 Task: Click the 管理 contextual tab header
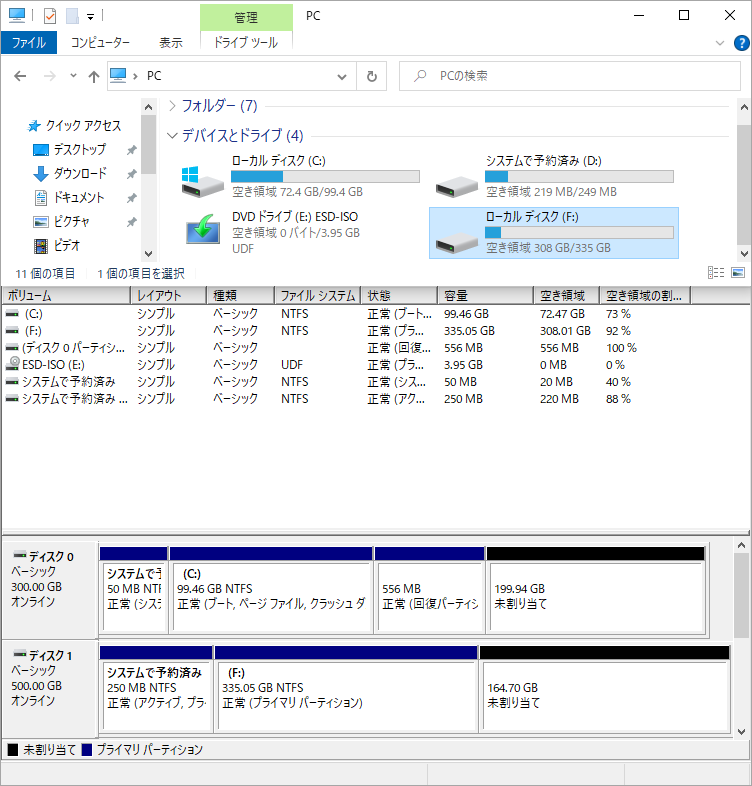coord(246,18)
